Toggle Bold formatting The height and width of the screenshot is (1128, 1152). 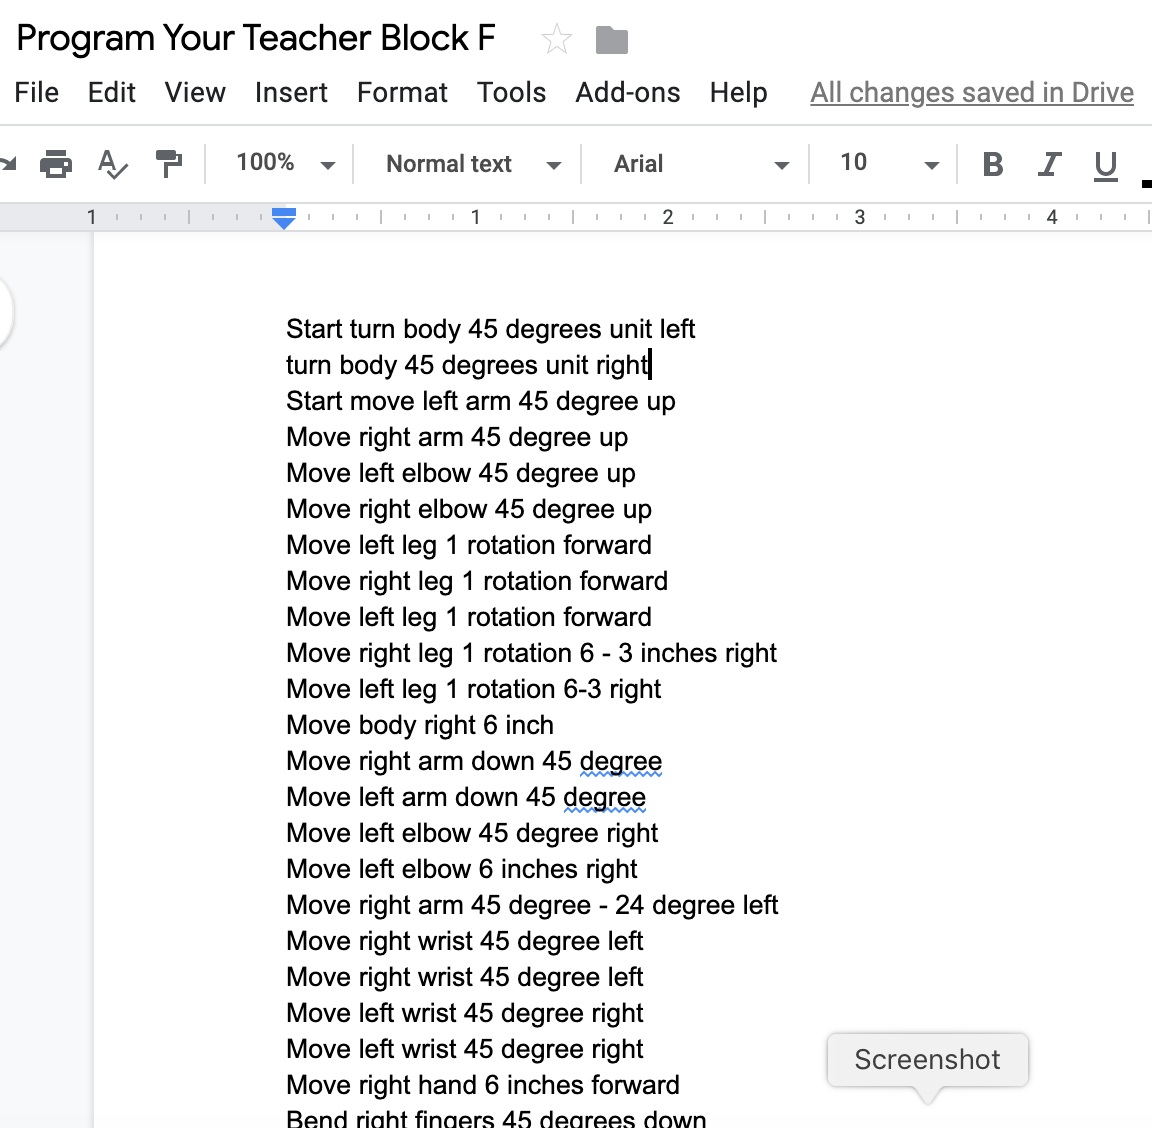(992, 163)
